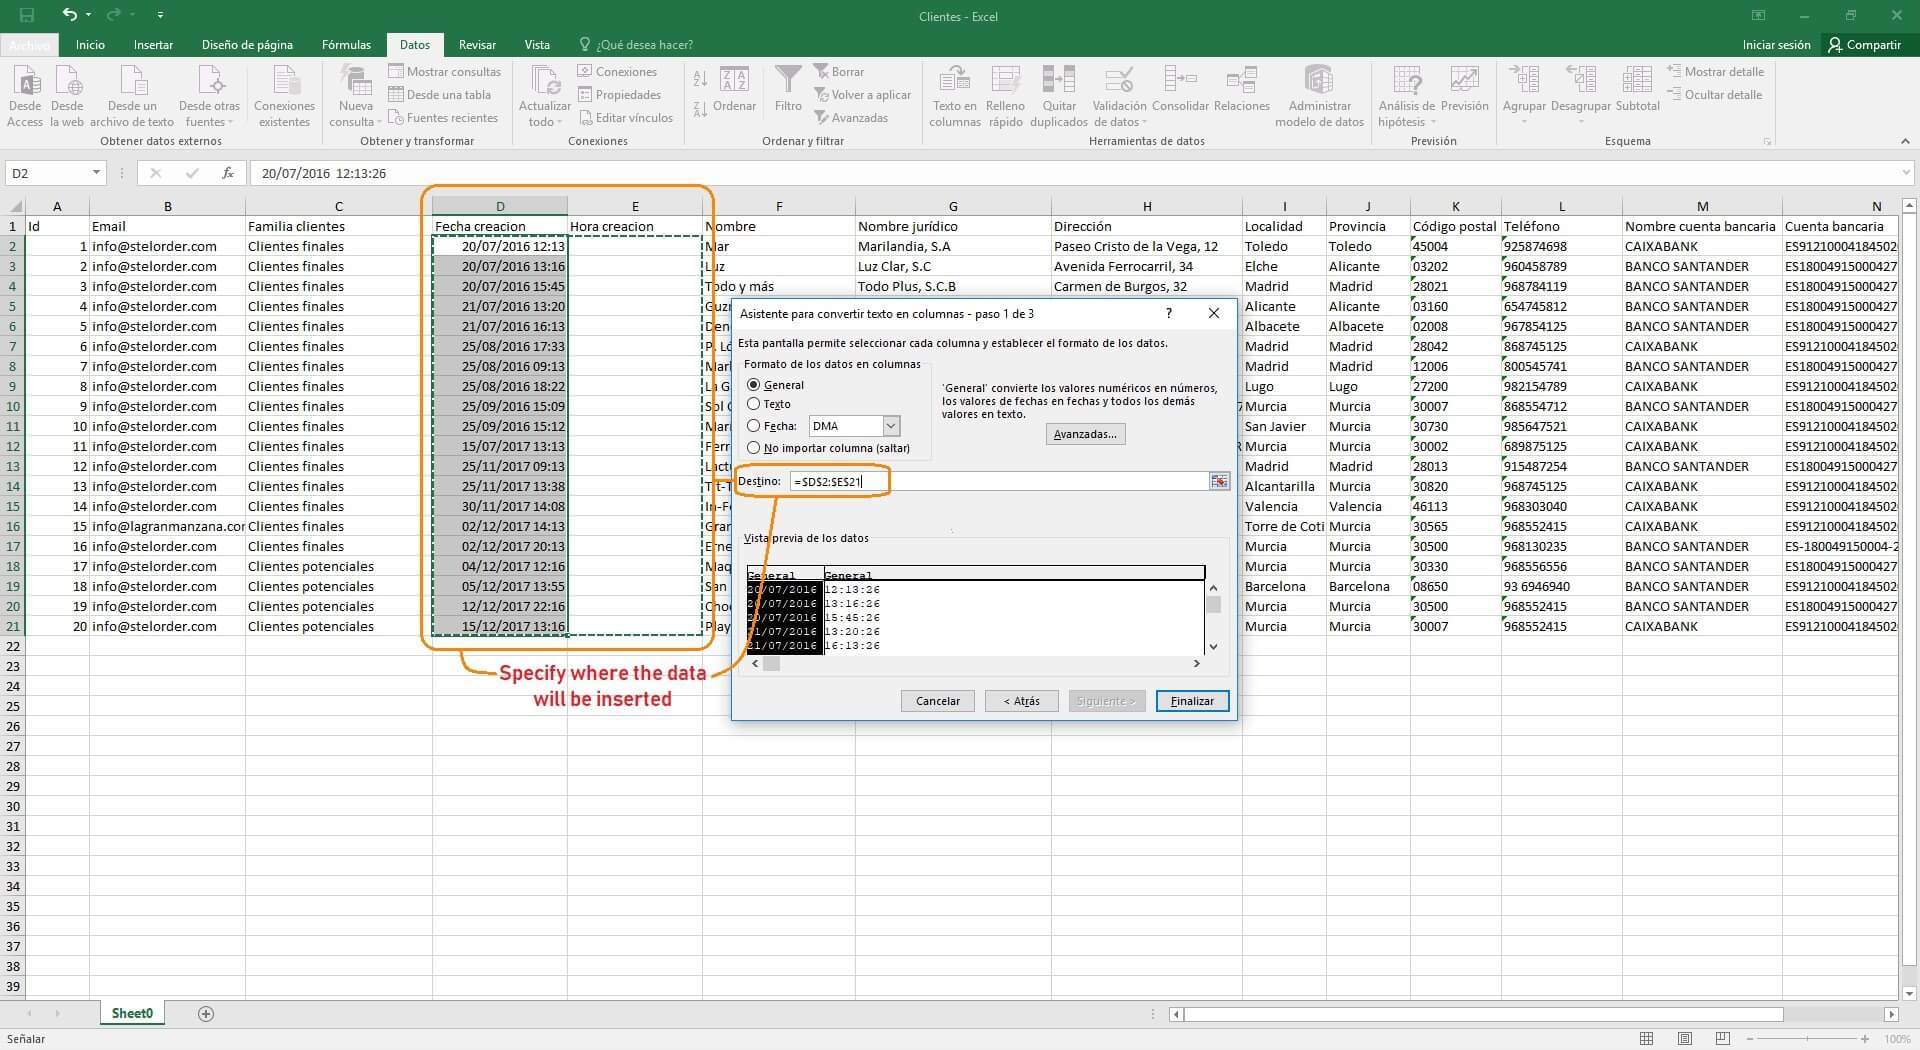Screen dimensions: 1920x1050
Task: Click the Destino input field
Action: tap(1000, 482)
